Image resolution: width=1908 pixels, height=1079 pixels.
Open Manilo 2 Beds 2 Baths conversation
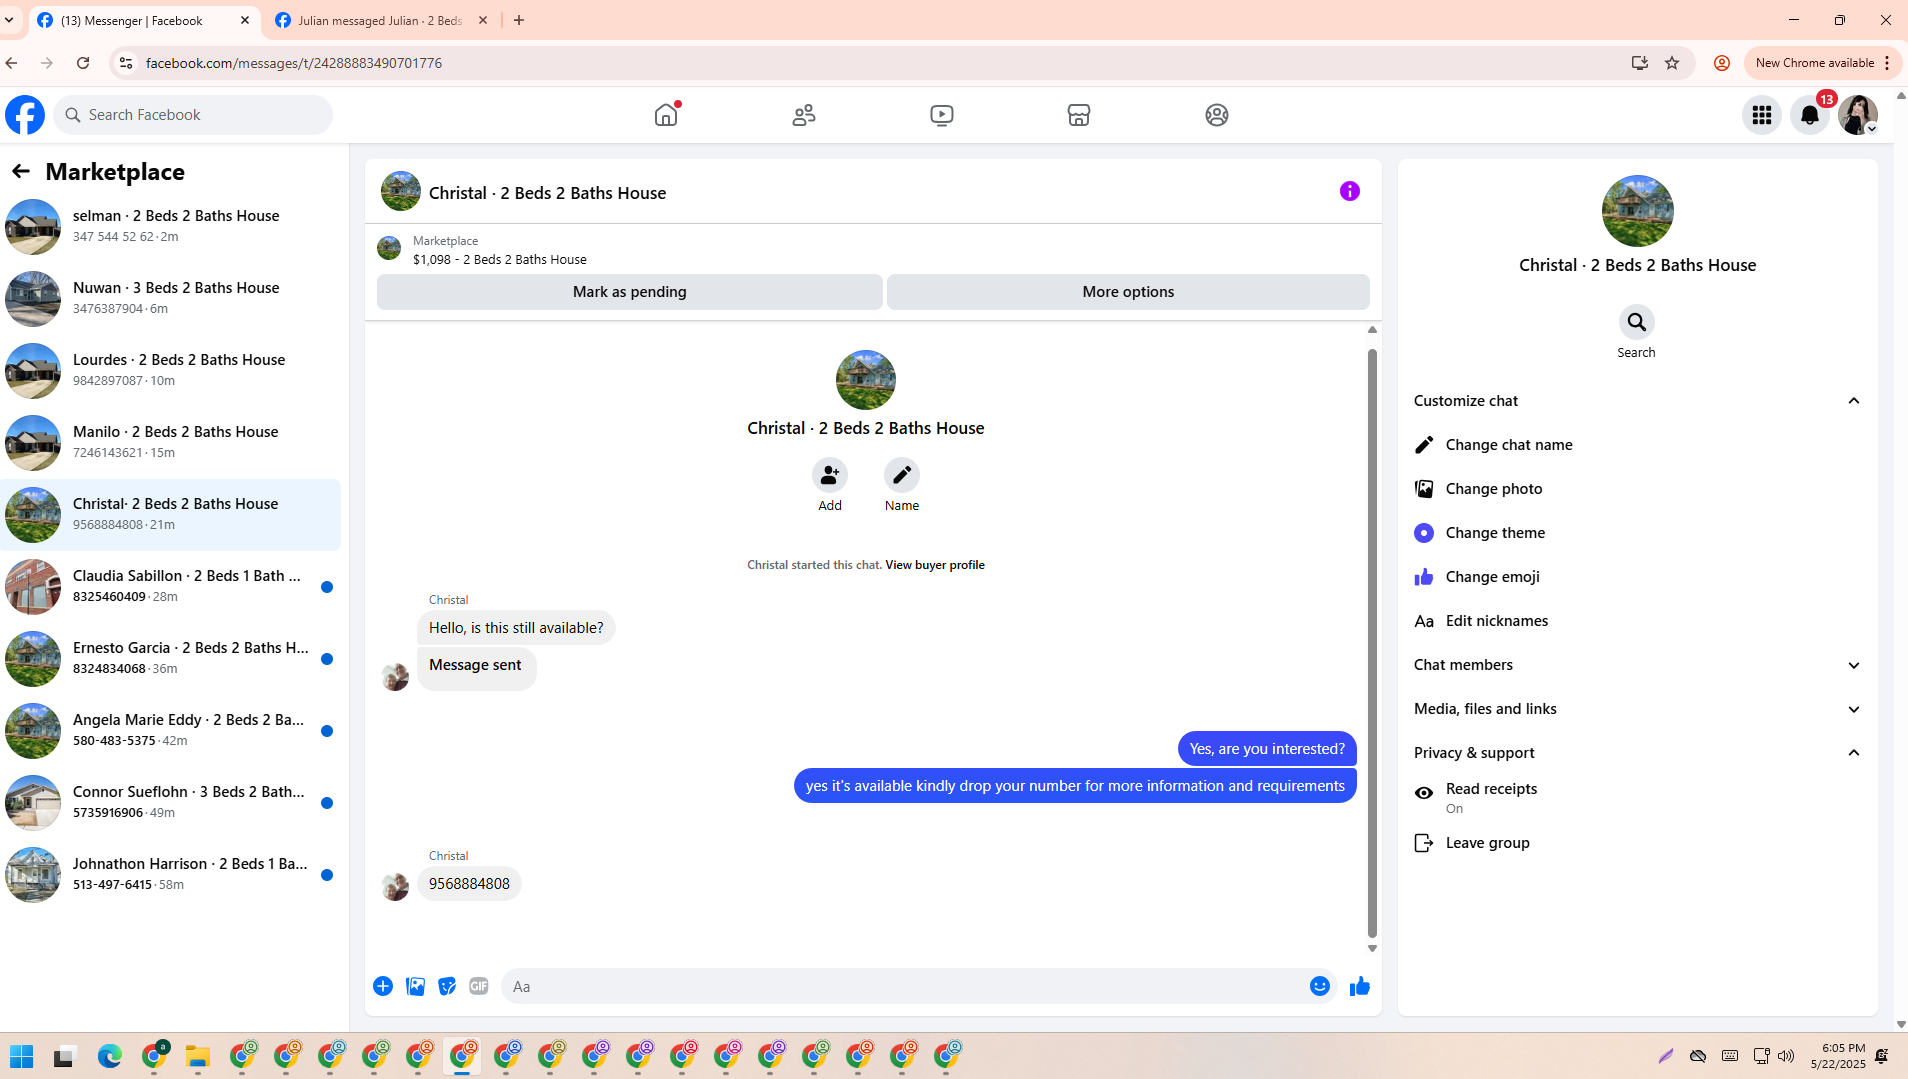tap(171, 442)
